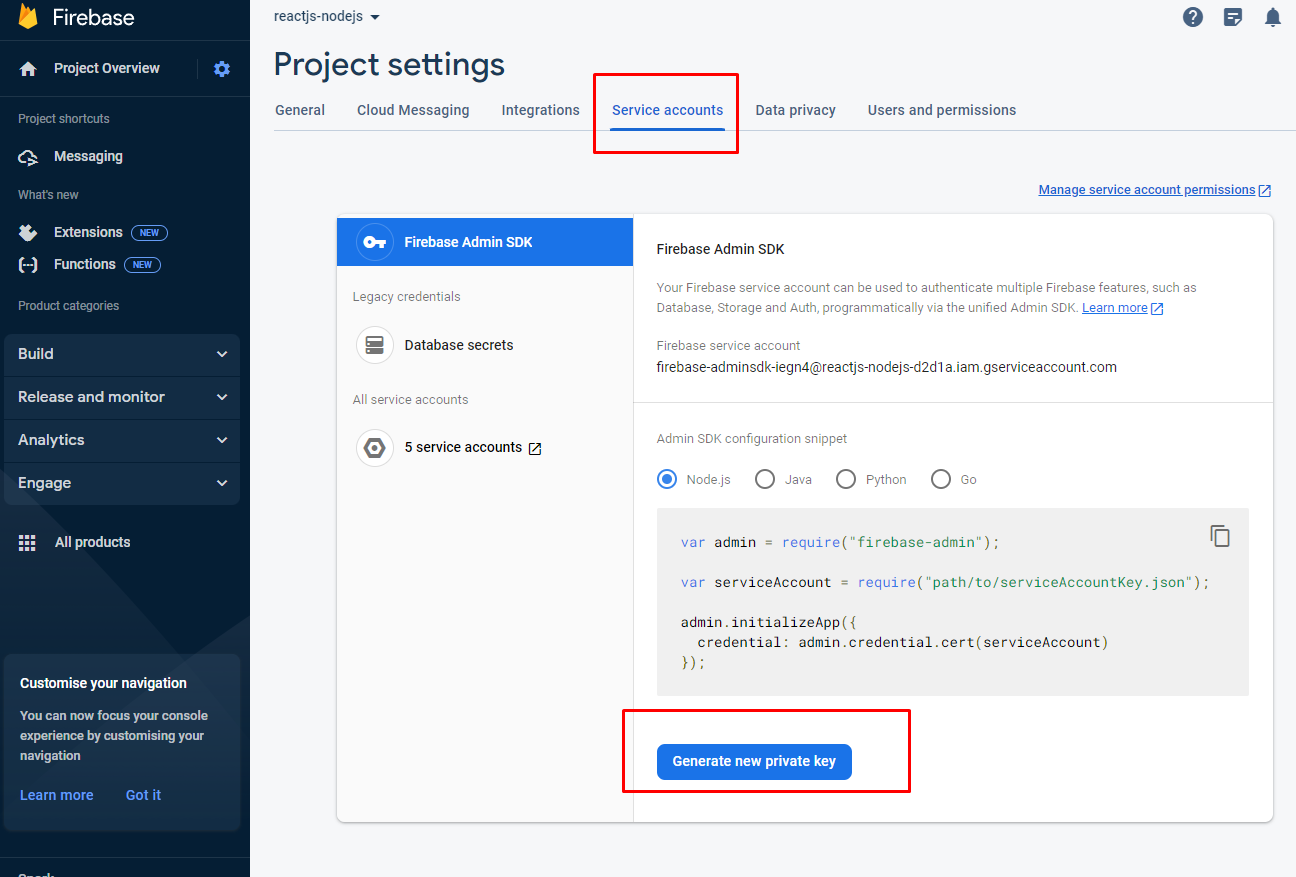Switch to the Cloud Messaging tab

coord(413,110)
